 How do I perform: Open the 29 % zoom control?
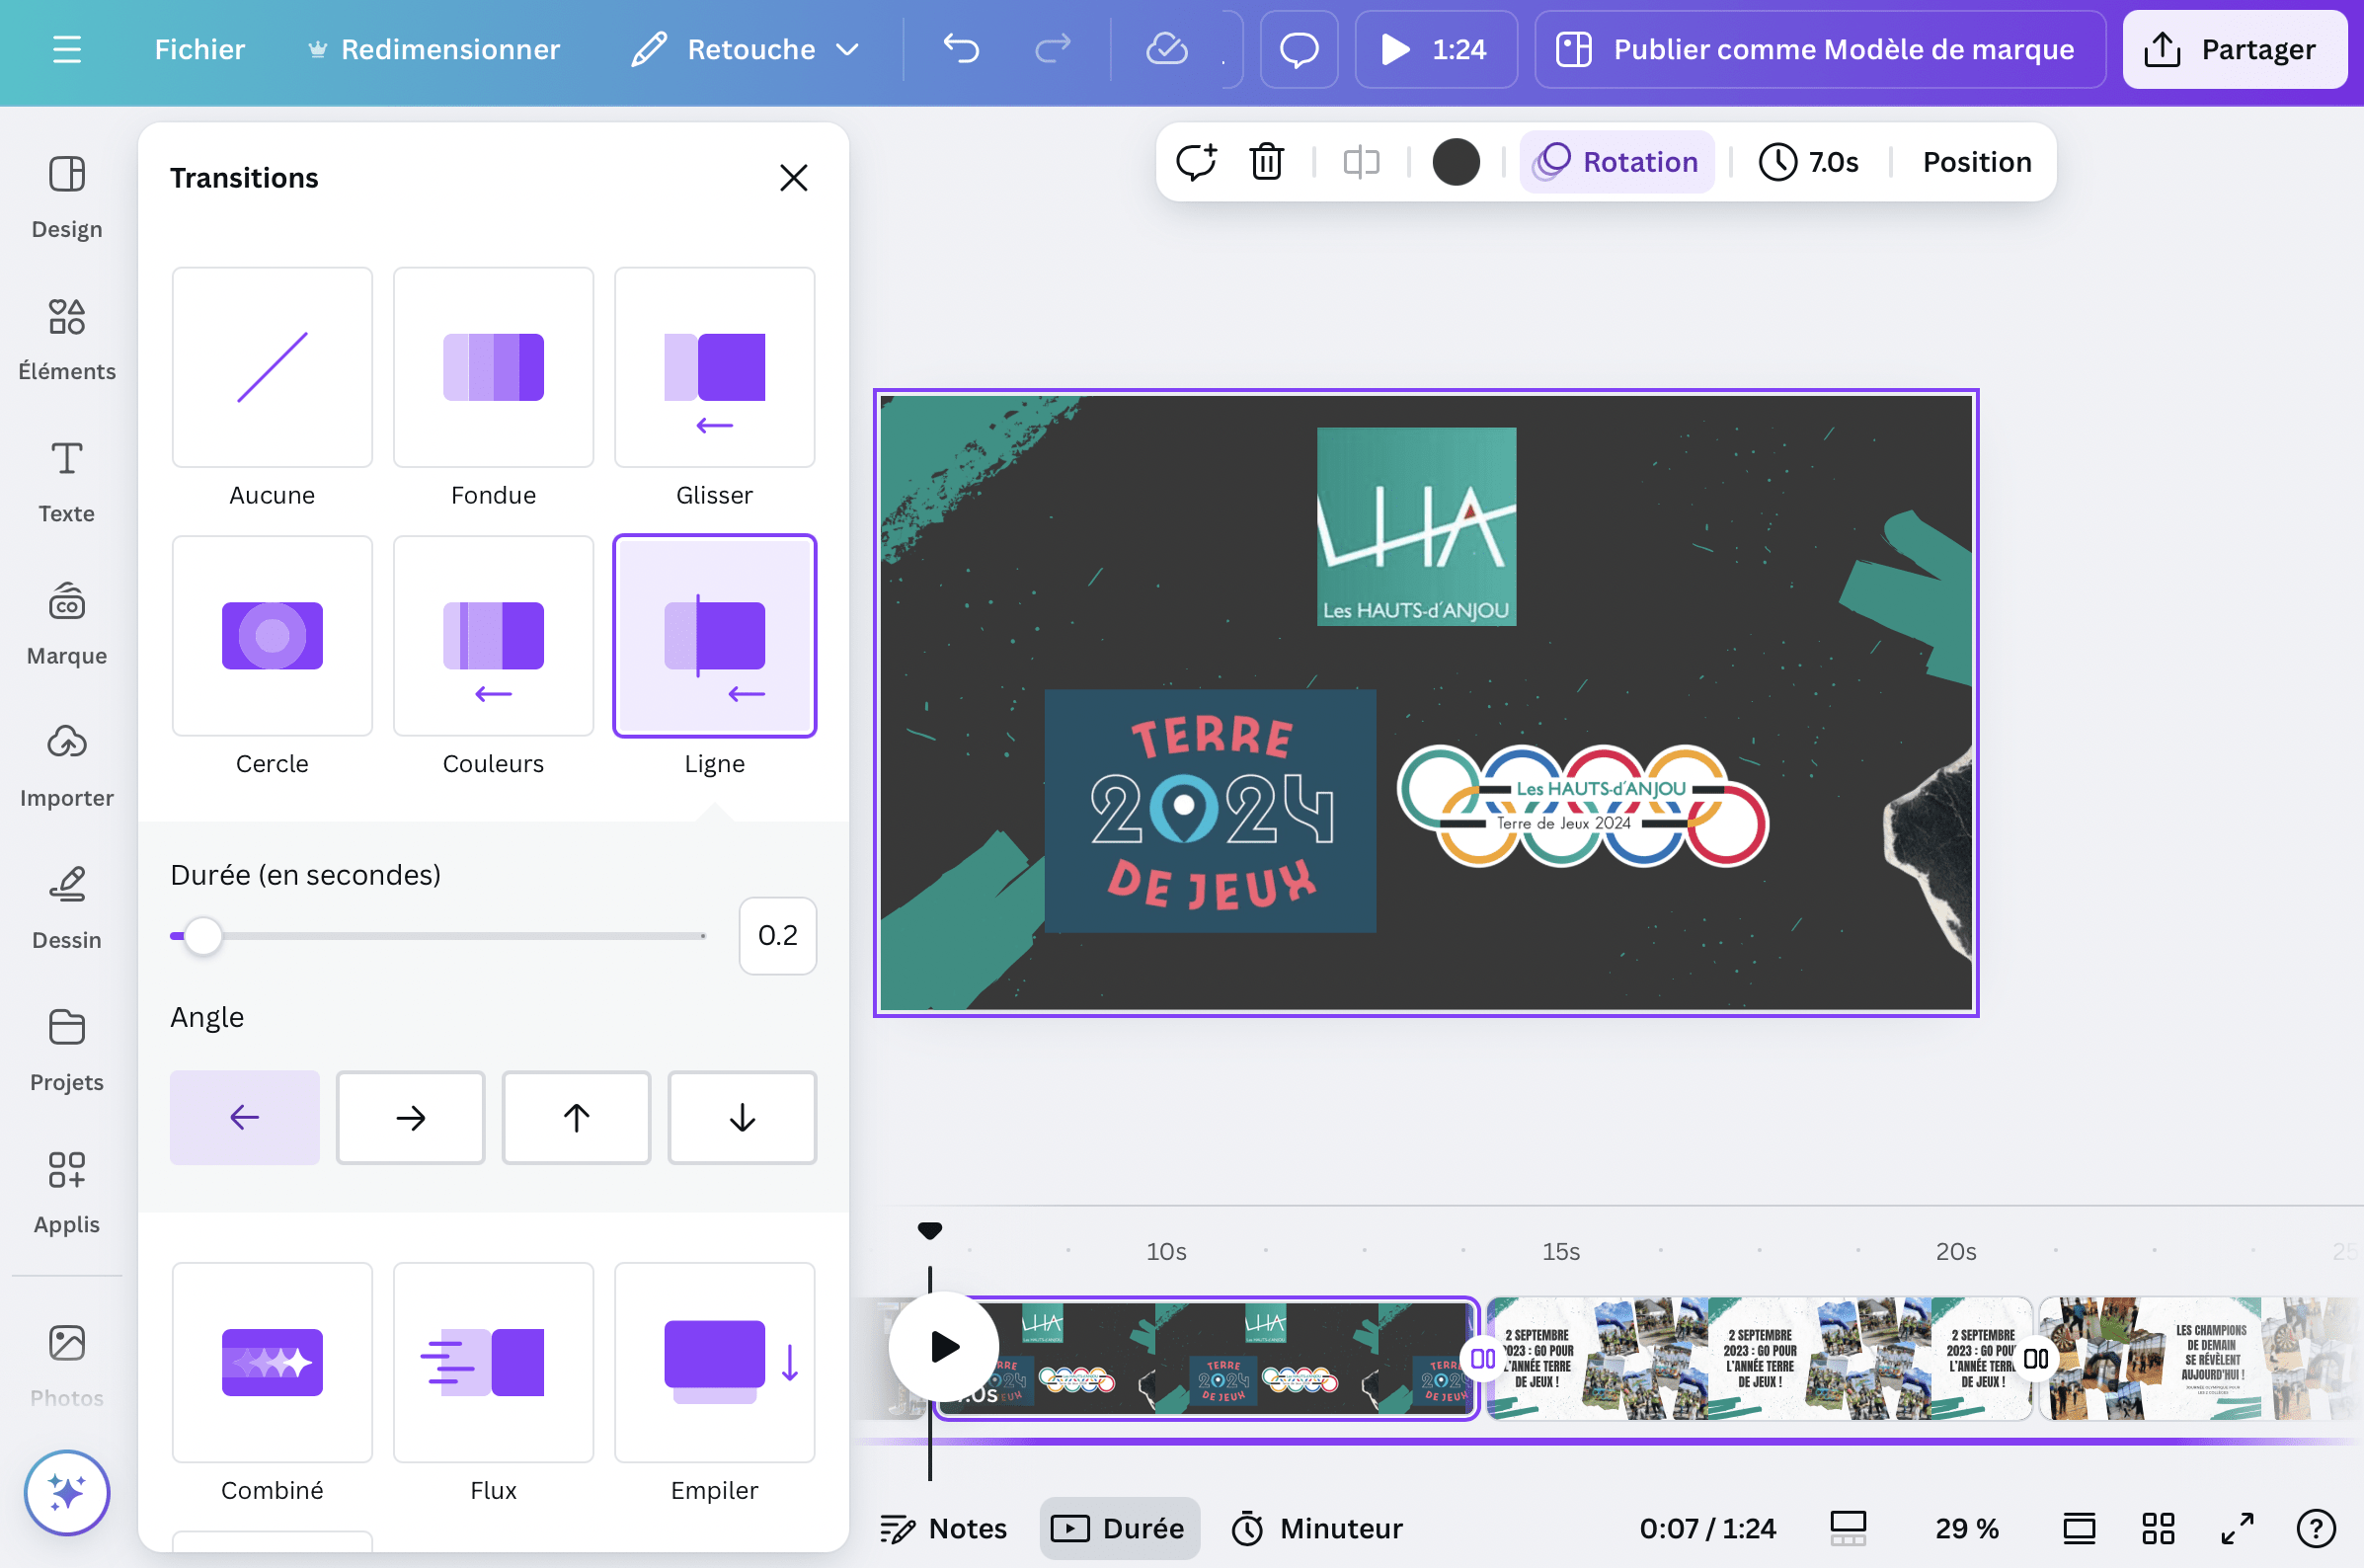pos(1966,1528)
